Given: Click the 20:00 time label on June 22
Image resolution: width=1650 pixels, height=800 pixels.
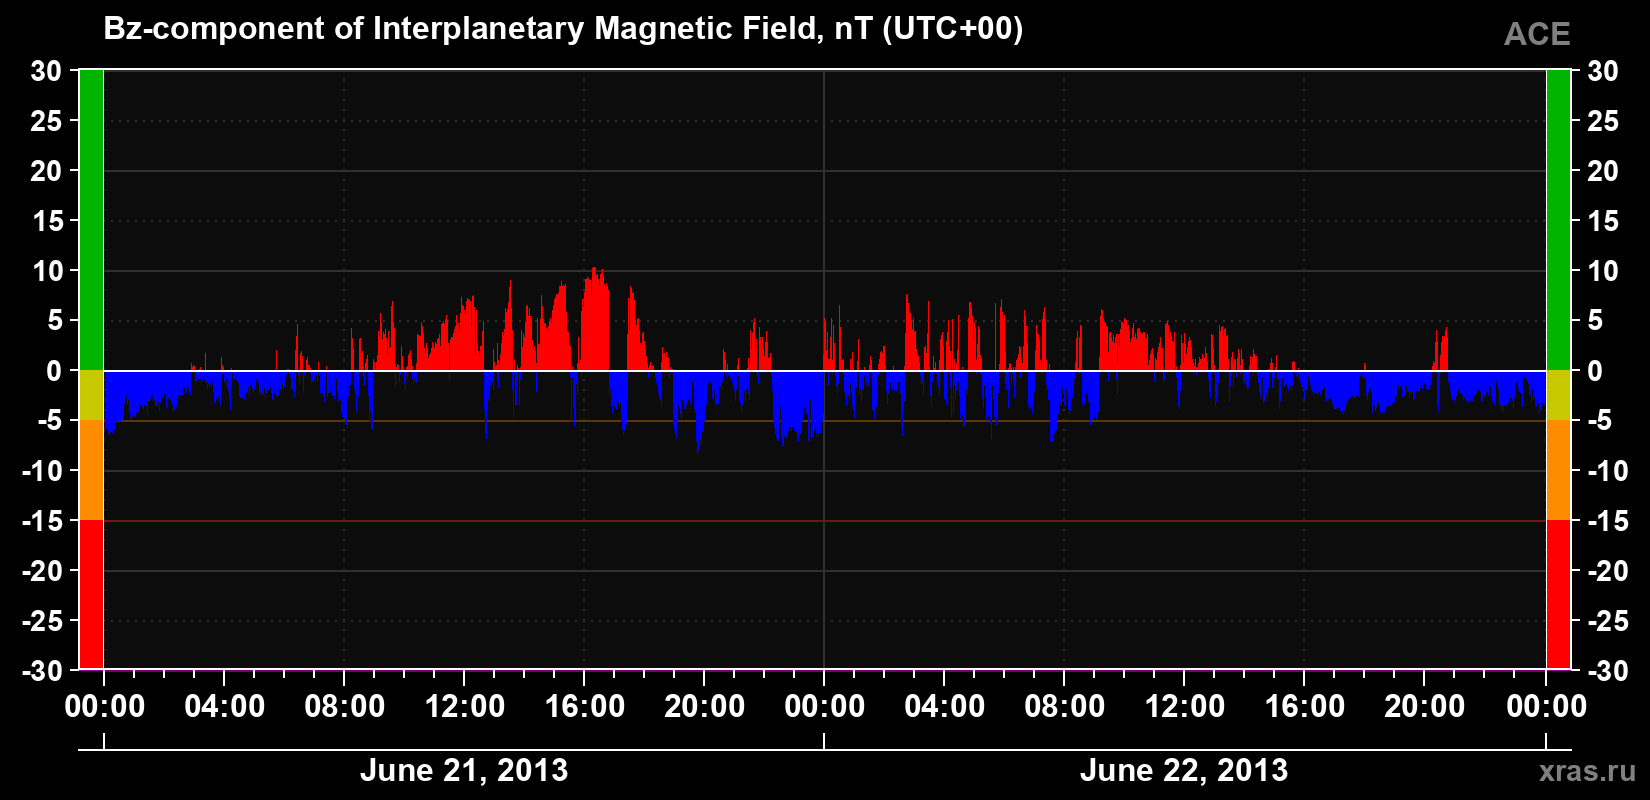Looking at the screenshot, I should click(x=1424, y=707).
